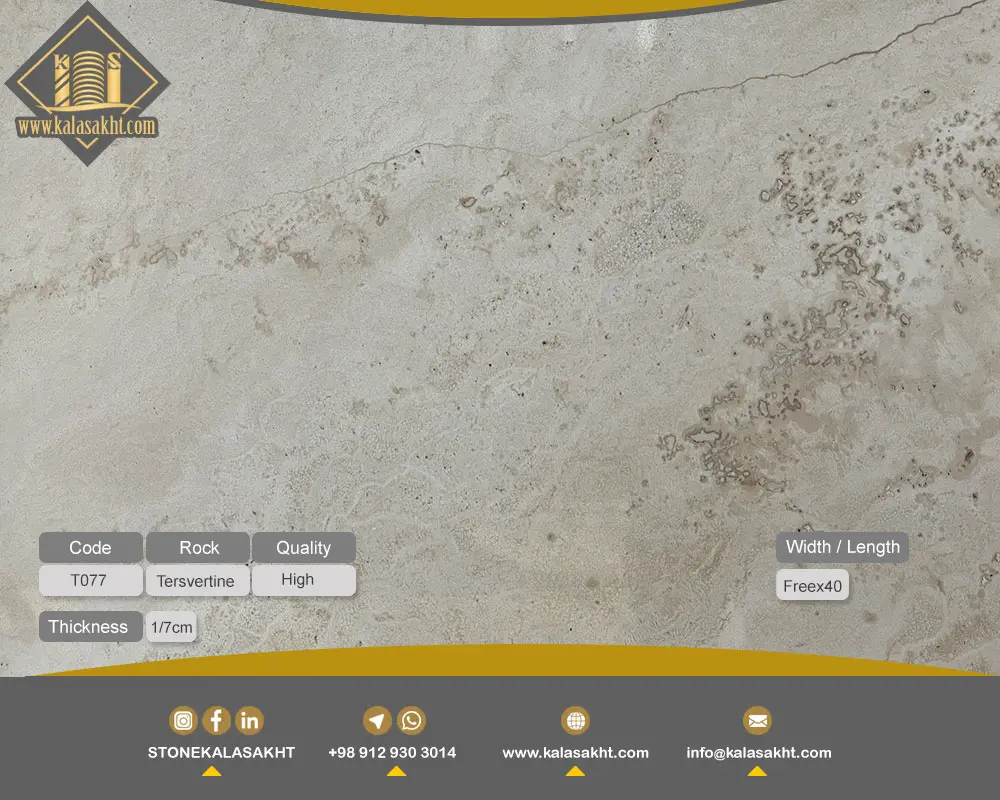Click the Rock label
1000x800 pixels.
198,547
